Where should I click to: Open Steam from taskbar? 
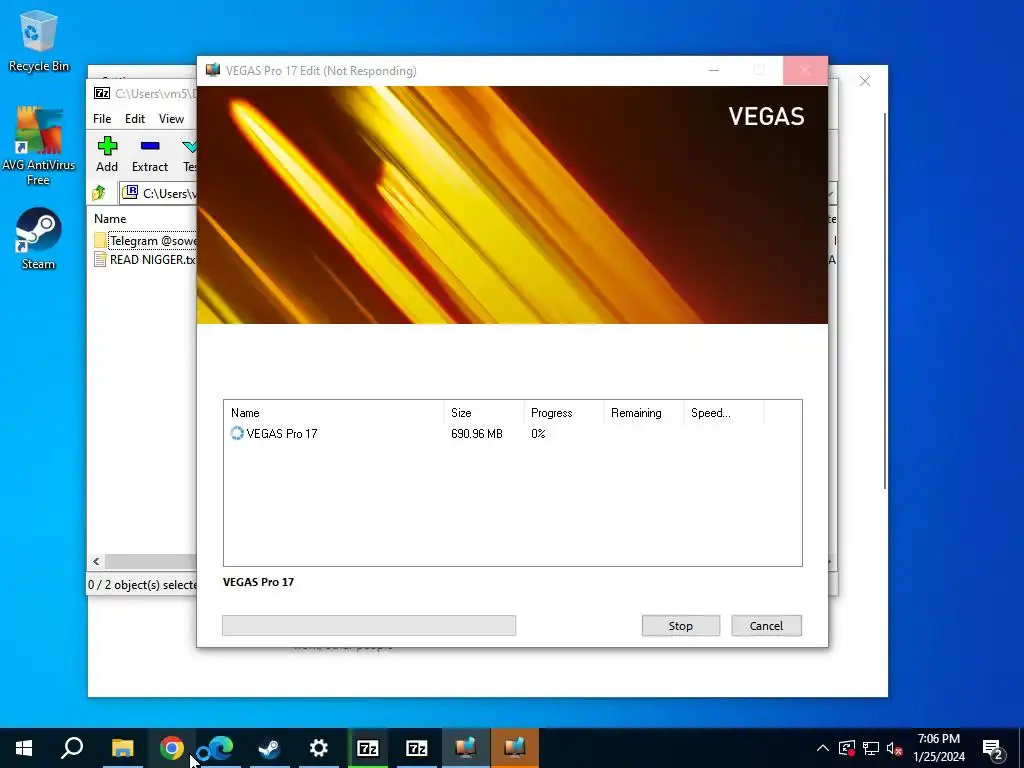point(269,748)
